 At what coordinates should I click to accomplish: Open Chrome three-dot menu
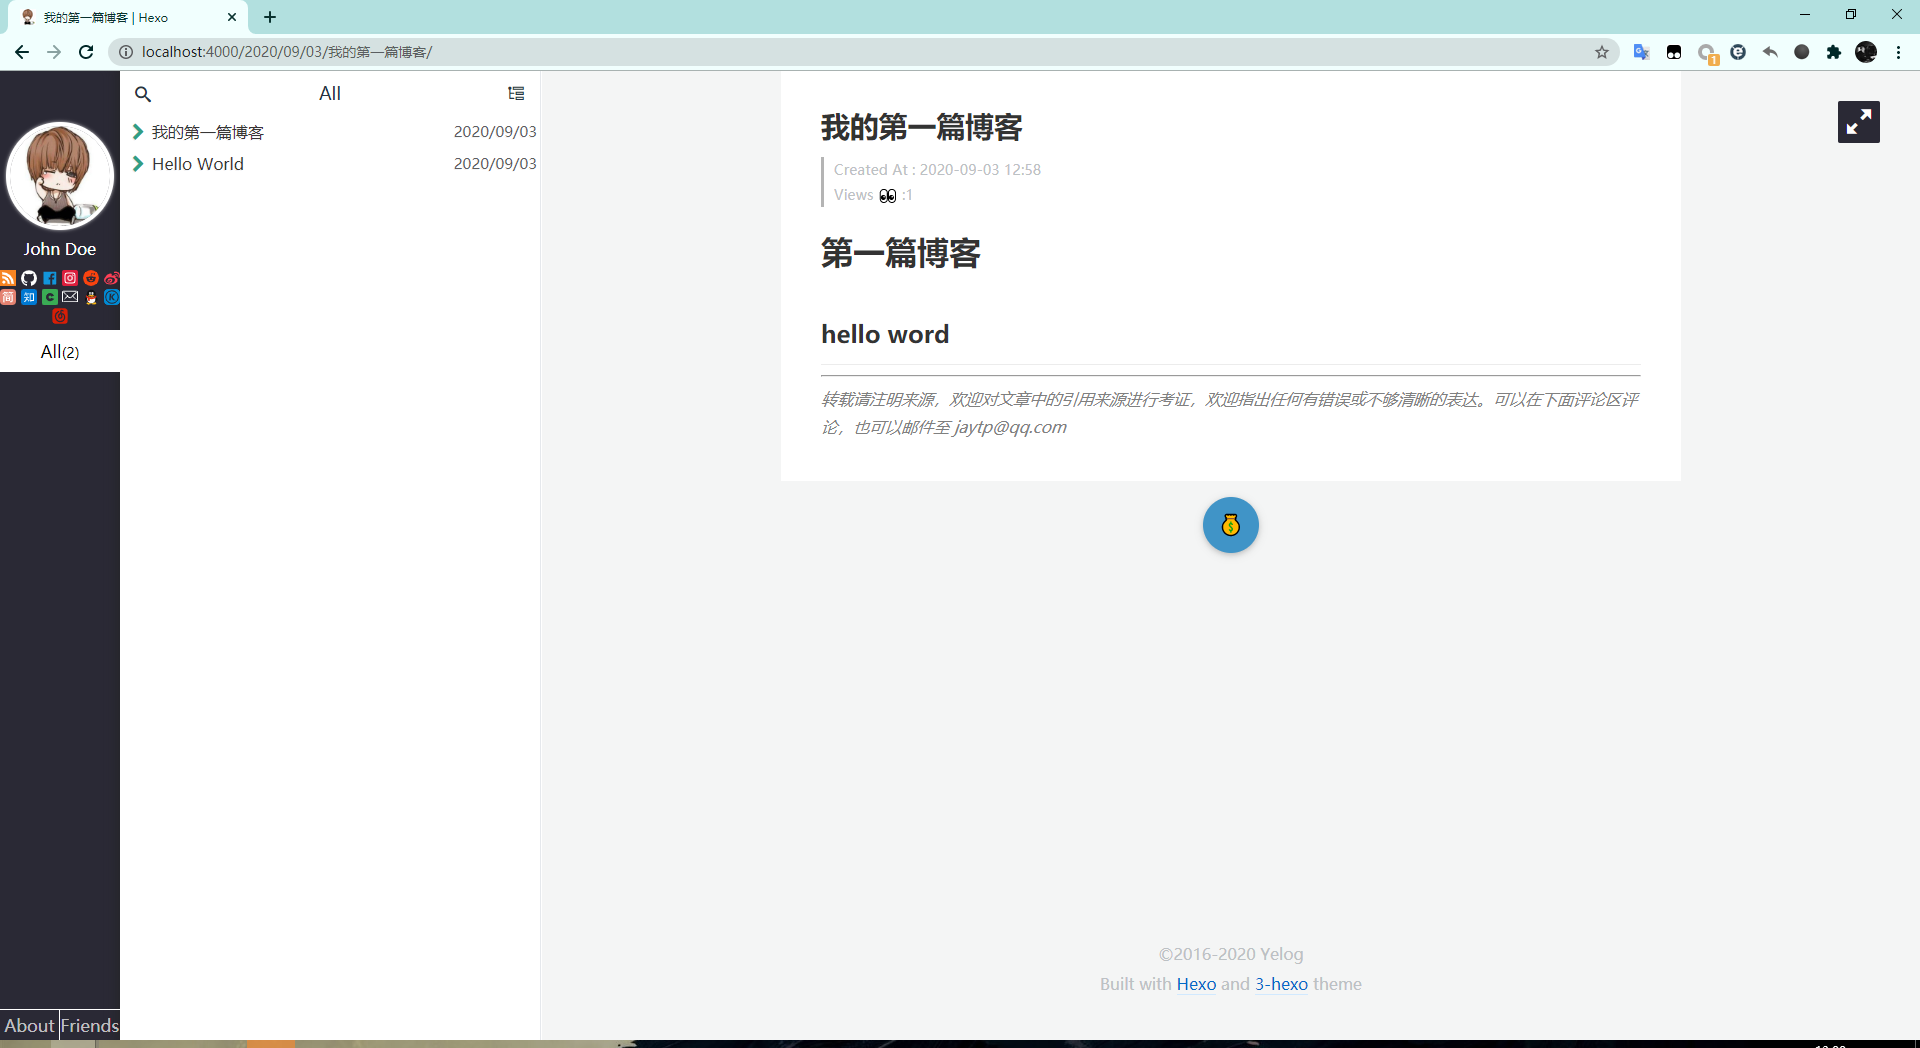coord(1898,52)
